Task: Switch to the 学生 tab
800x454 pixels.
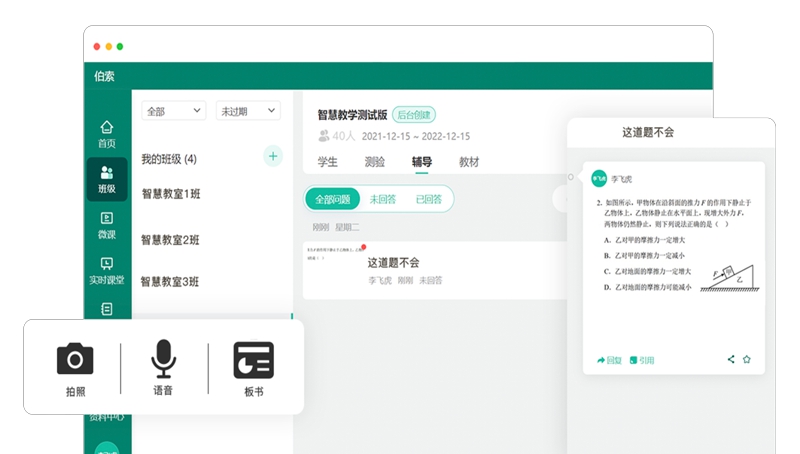Action: tap(328, 162)
